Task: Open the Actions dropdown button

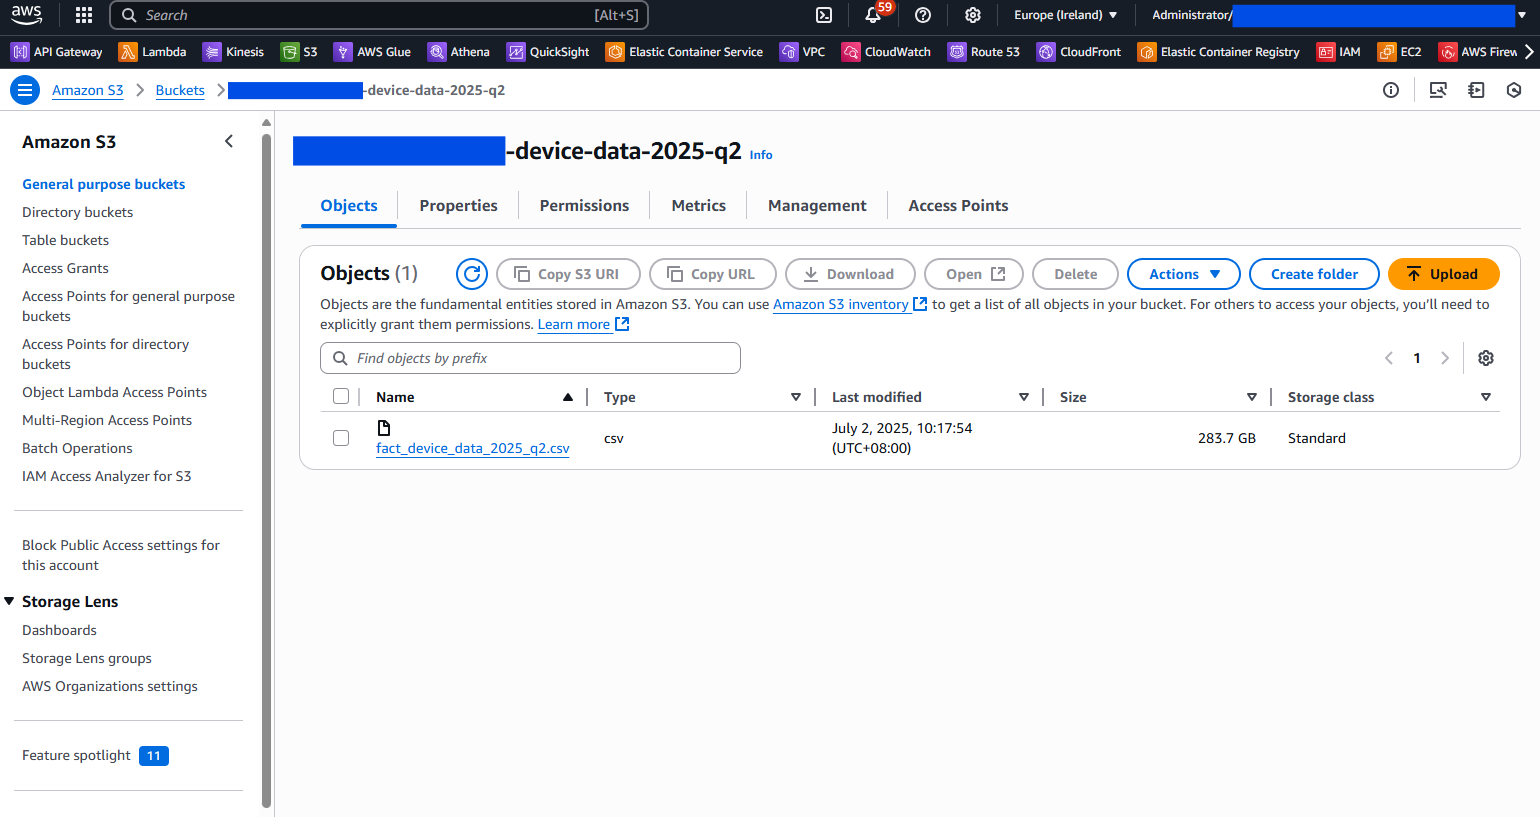Action: [x=1184, y=274]
